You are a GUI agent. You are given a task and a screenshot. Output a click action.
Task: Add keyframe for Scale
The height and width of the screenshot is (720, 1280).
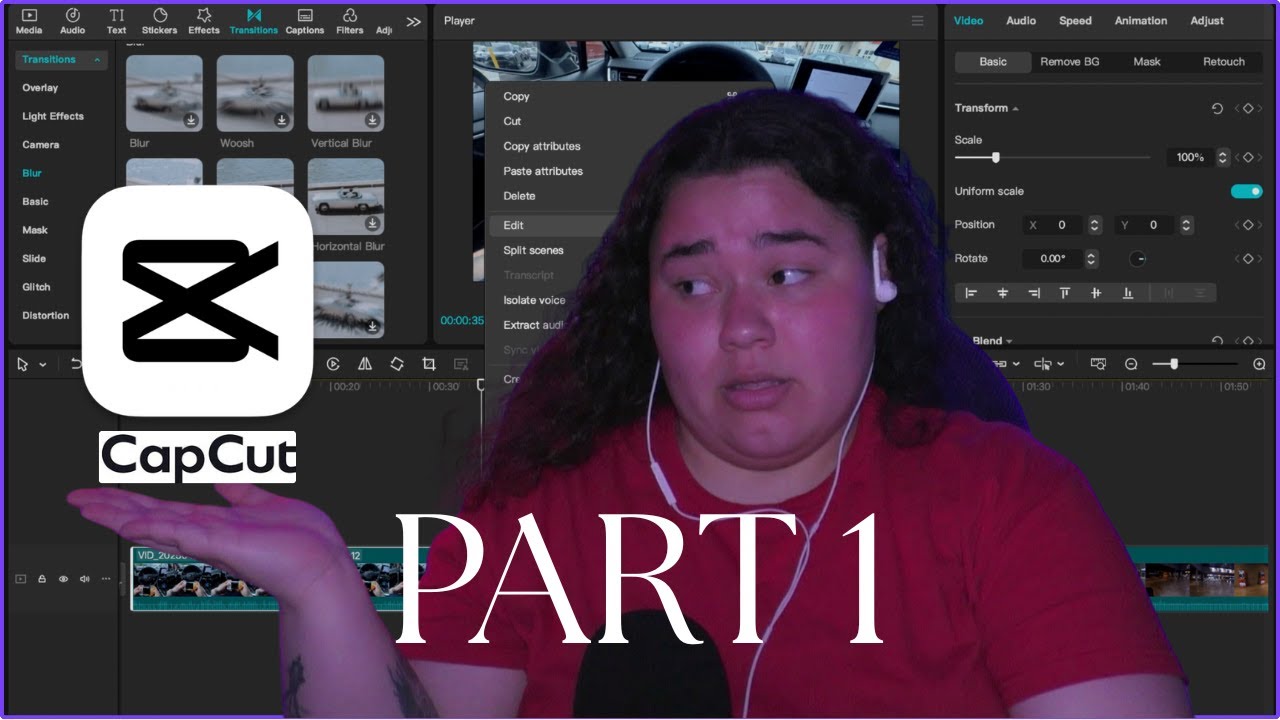tap(1248, 157)
